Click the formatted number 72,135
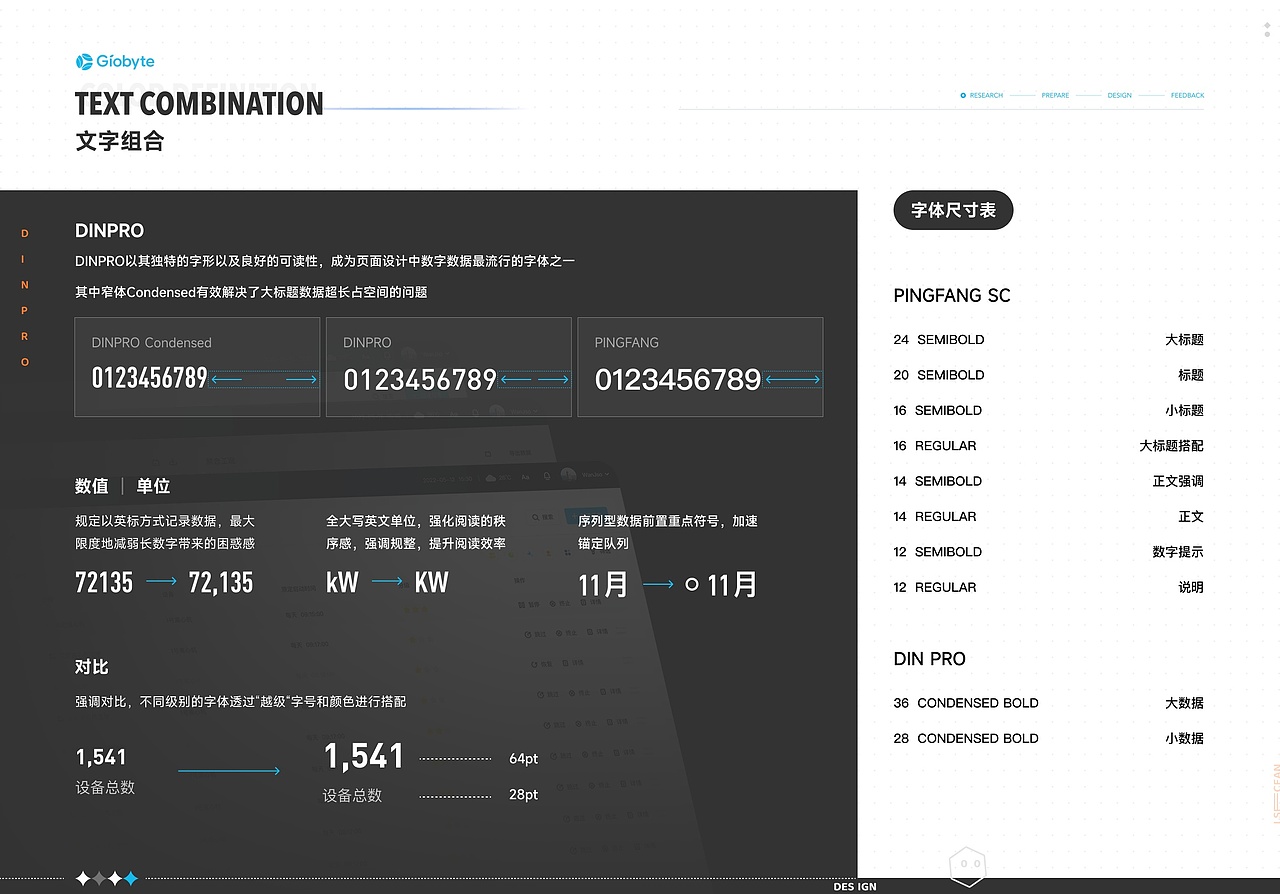This screenshot has width=1280, height=894. 221,583
